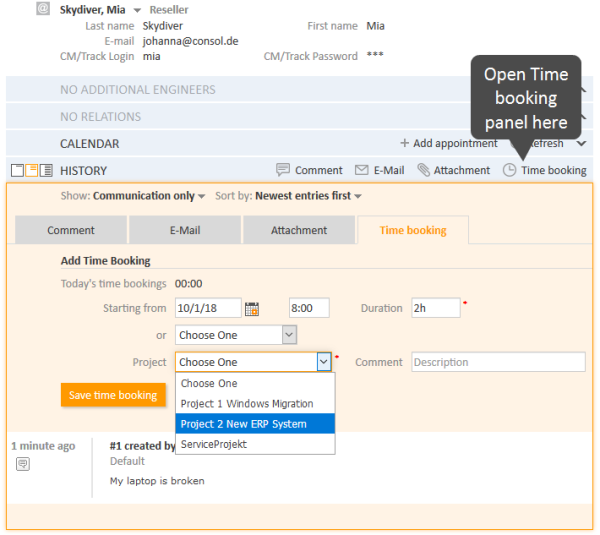Click the CM/Track Password masked value

pyautogui.click(x=375, y=55)
